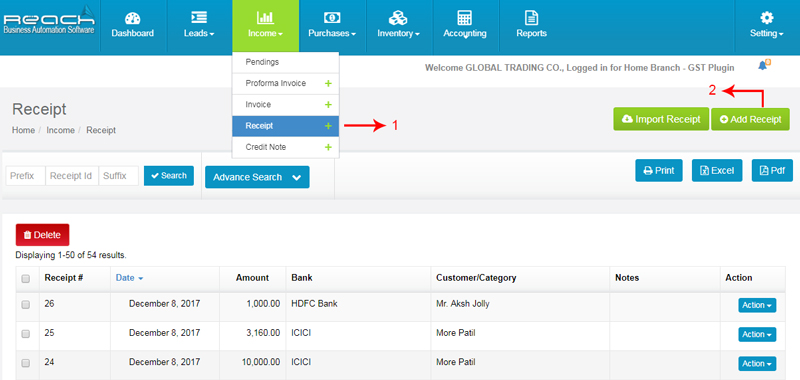Click the plus icon next to Invoice

(328, 105)
